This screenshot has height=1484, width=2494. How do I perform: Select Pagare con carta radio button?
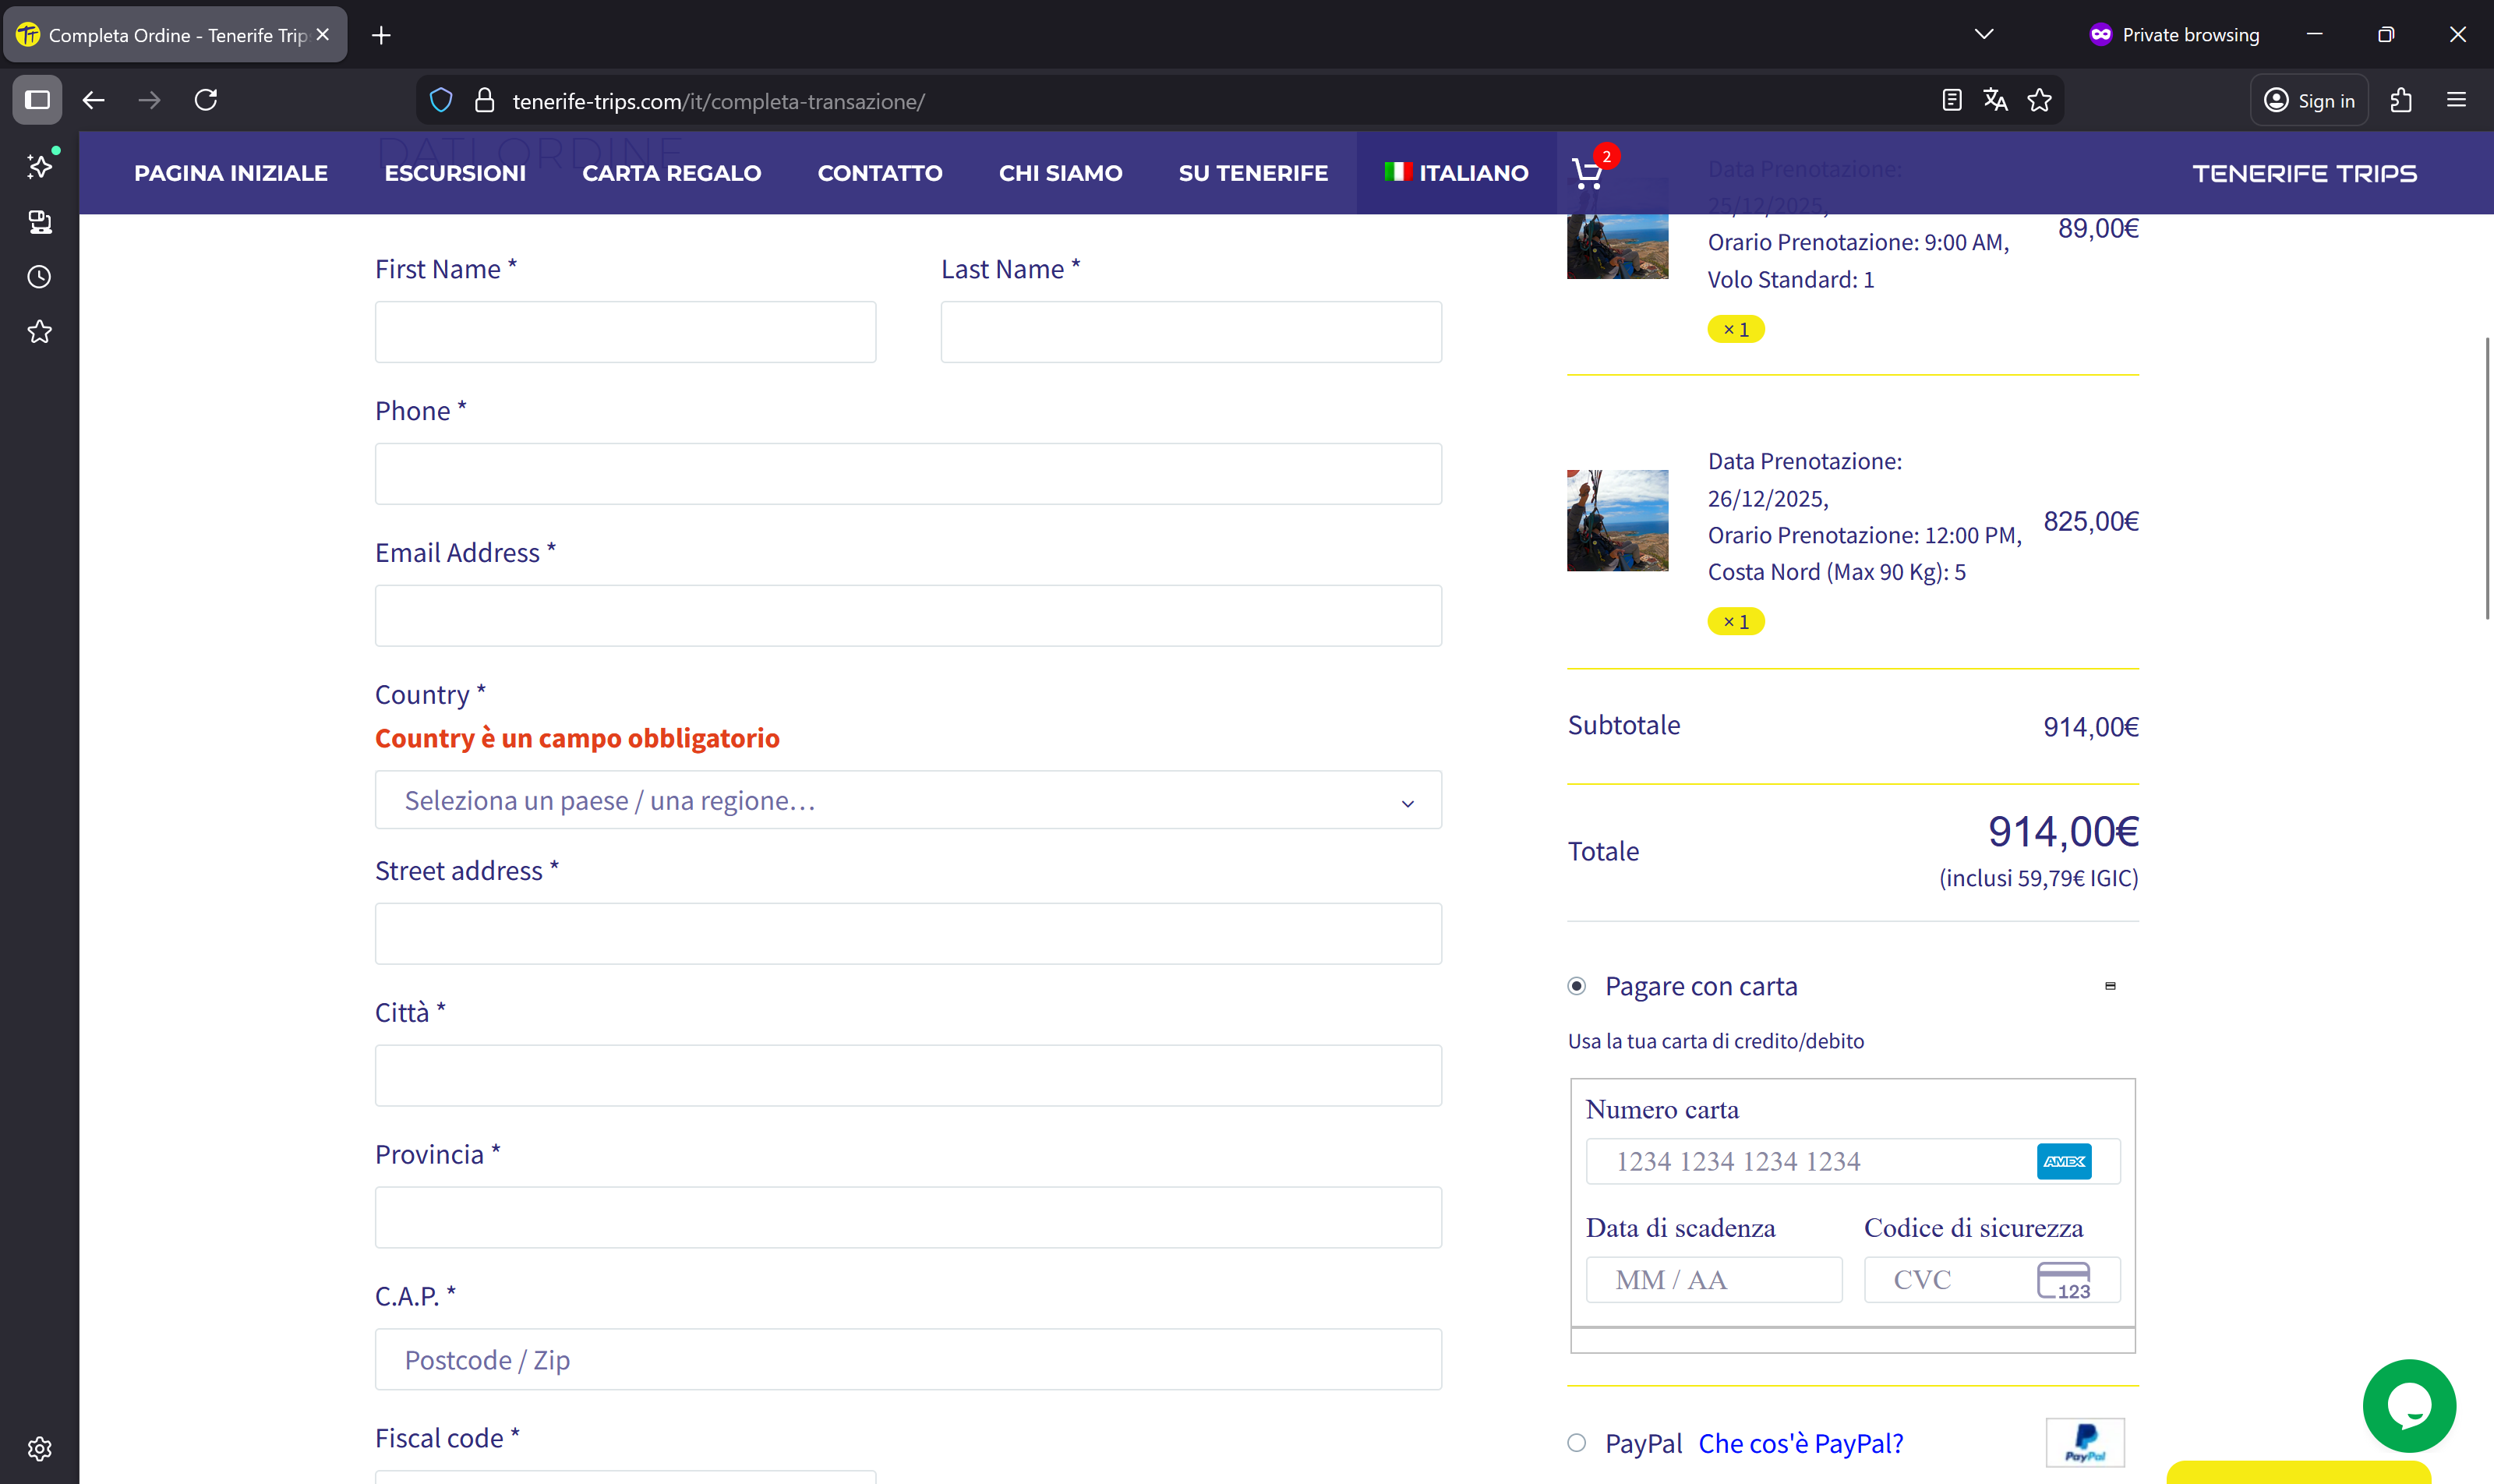click(1577, 986)
